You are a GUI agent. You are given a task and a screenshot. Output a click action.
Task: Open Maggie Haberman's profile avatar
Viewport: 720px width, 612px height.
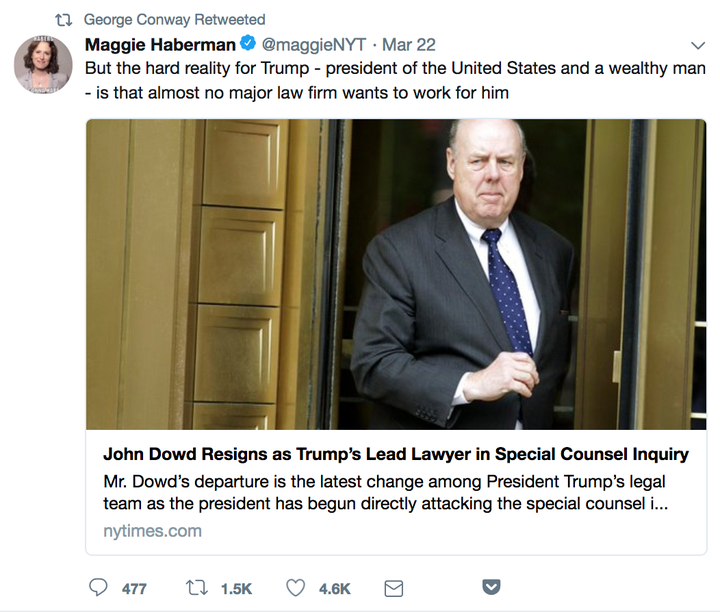click(43, 64)
